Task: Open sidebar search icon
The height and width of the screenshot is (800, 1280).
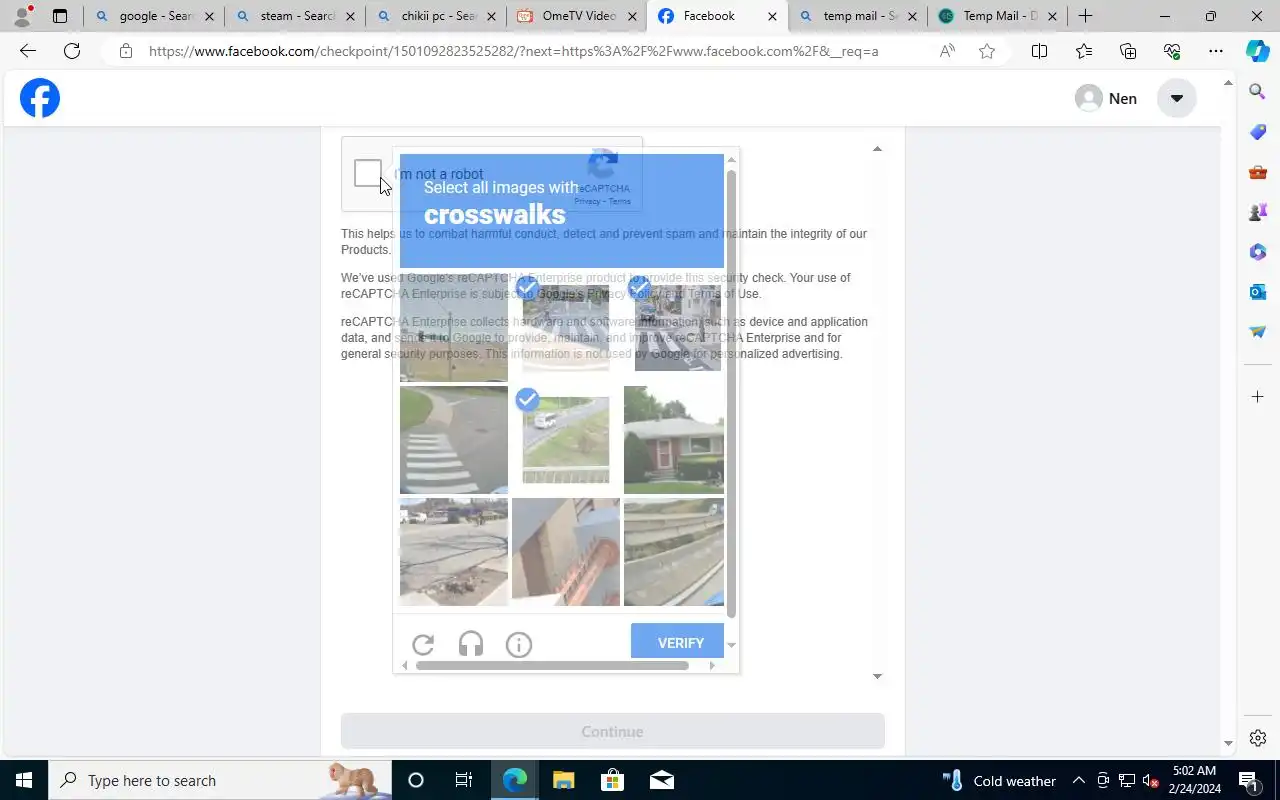Action: (x=1258, y=92)
